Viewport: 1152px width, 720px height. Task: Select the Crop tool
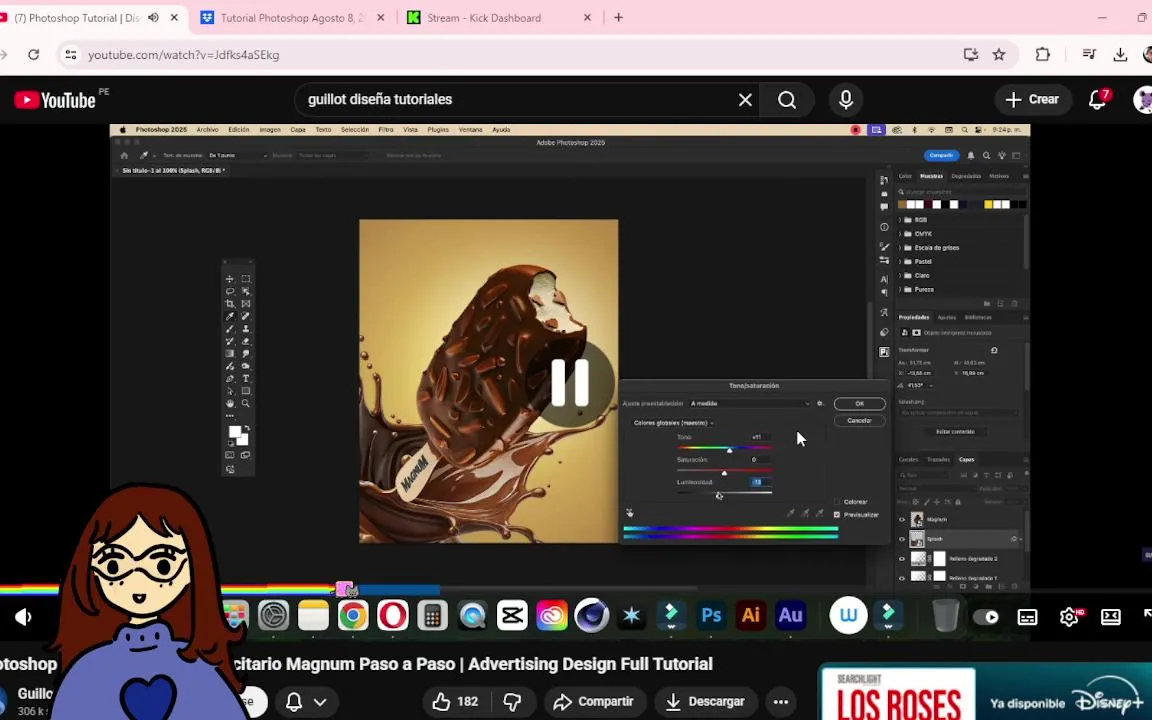pos(230,304)
